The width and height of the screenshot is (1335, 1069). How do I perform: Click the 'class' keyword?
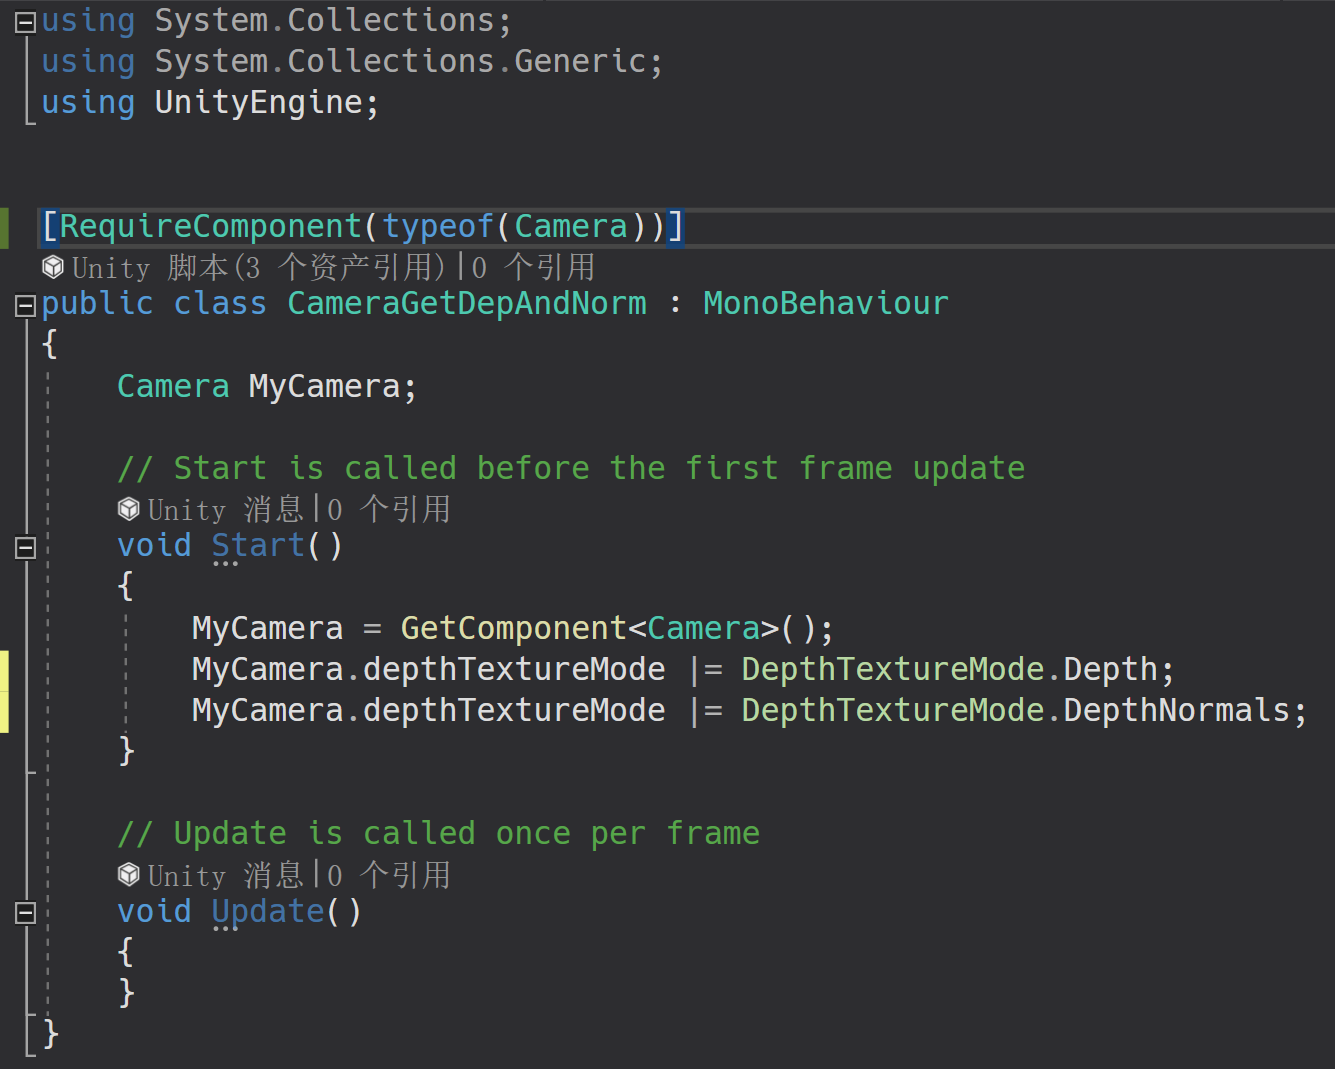(220, 303)
